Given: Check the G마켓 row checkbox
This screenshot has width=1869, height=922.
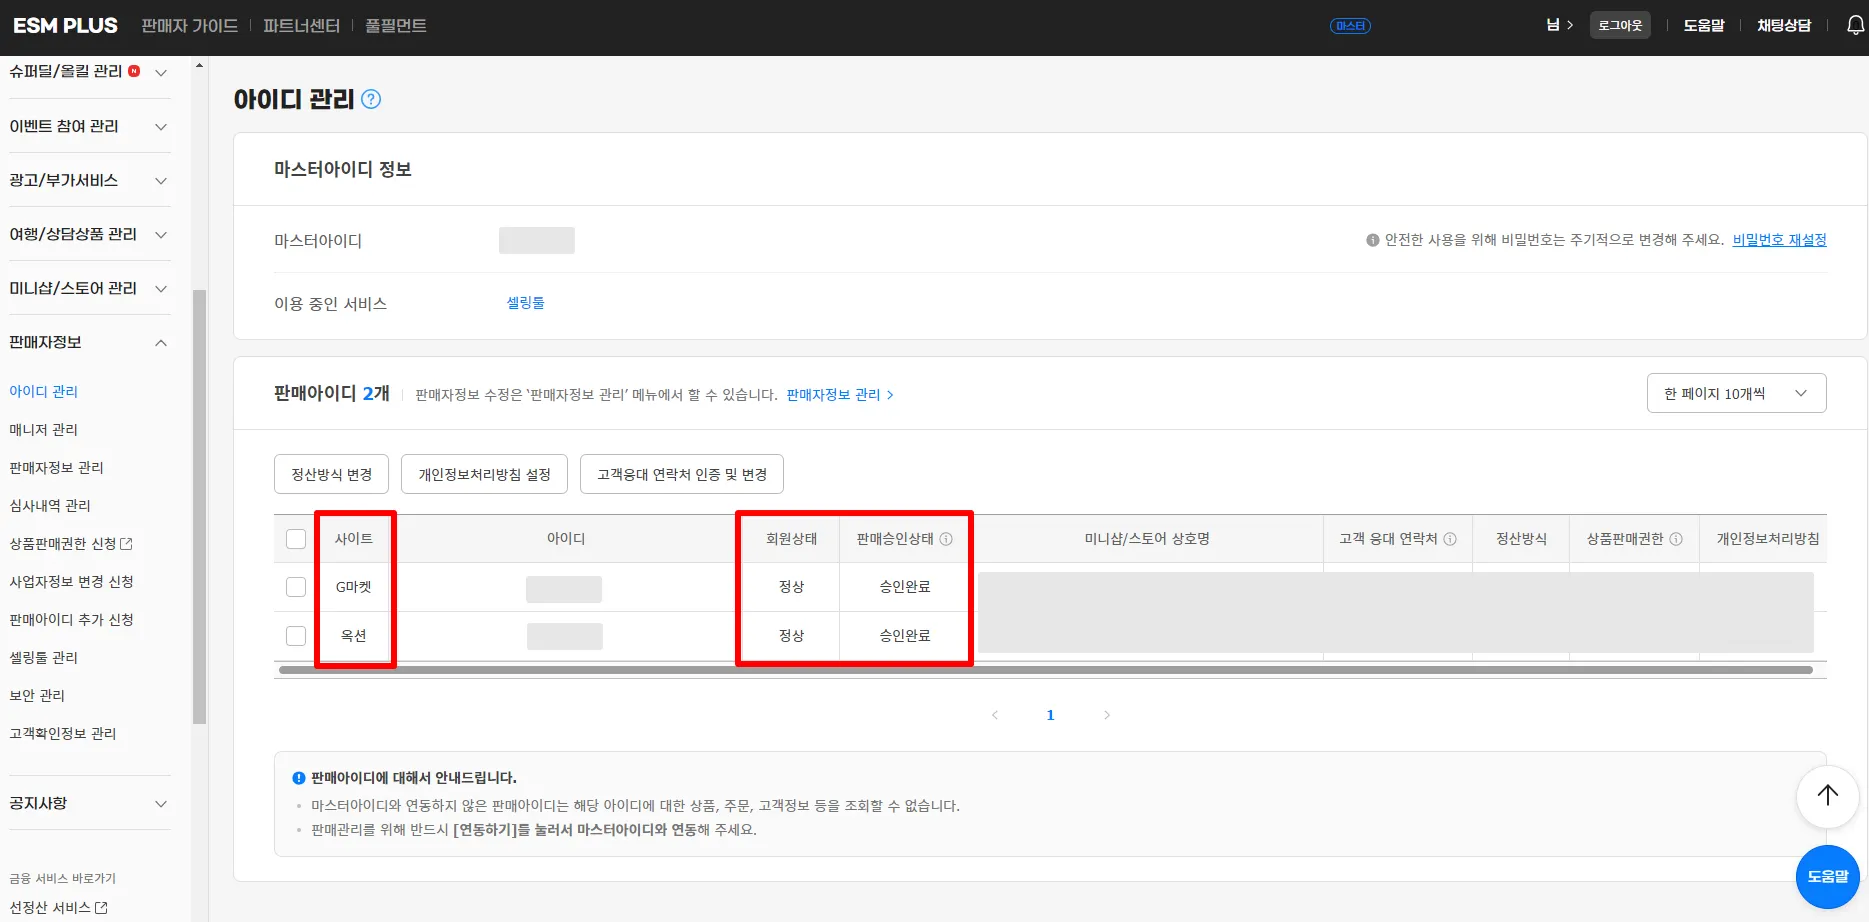Looking at the screenshot, I should [296, 587].
